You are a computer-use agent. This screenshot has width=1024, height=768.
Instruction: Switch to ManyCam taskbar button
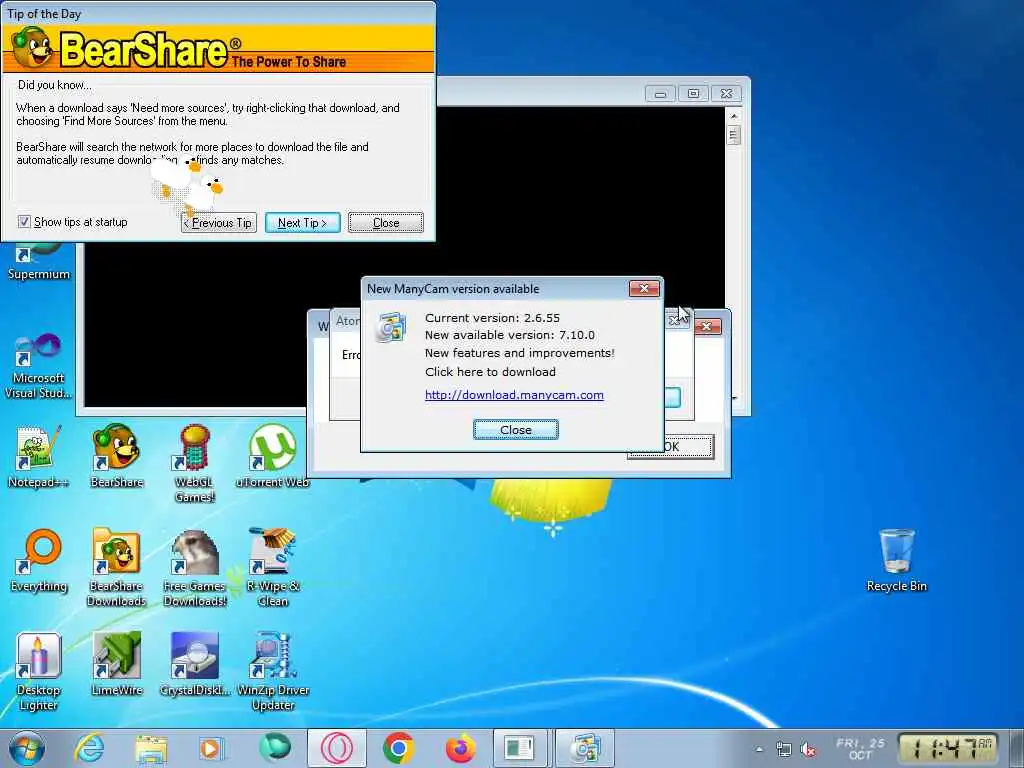(584, 748)
